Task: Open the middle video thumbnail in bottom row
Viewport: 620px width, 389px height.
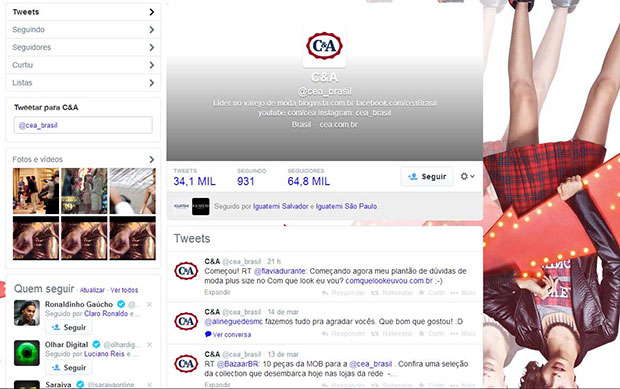Action: point(84,238)
